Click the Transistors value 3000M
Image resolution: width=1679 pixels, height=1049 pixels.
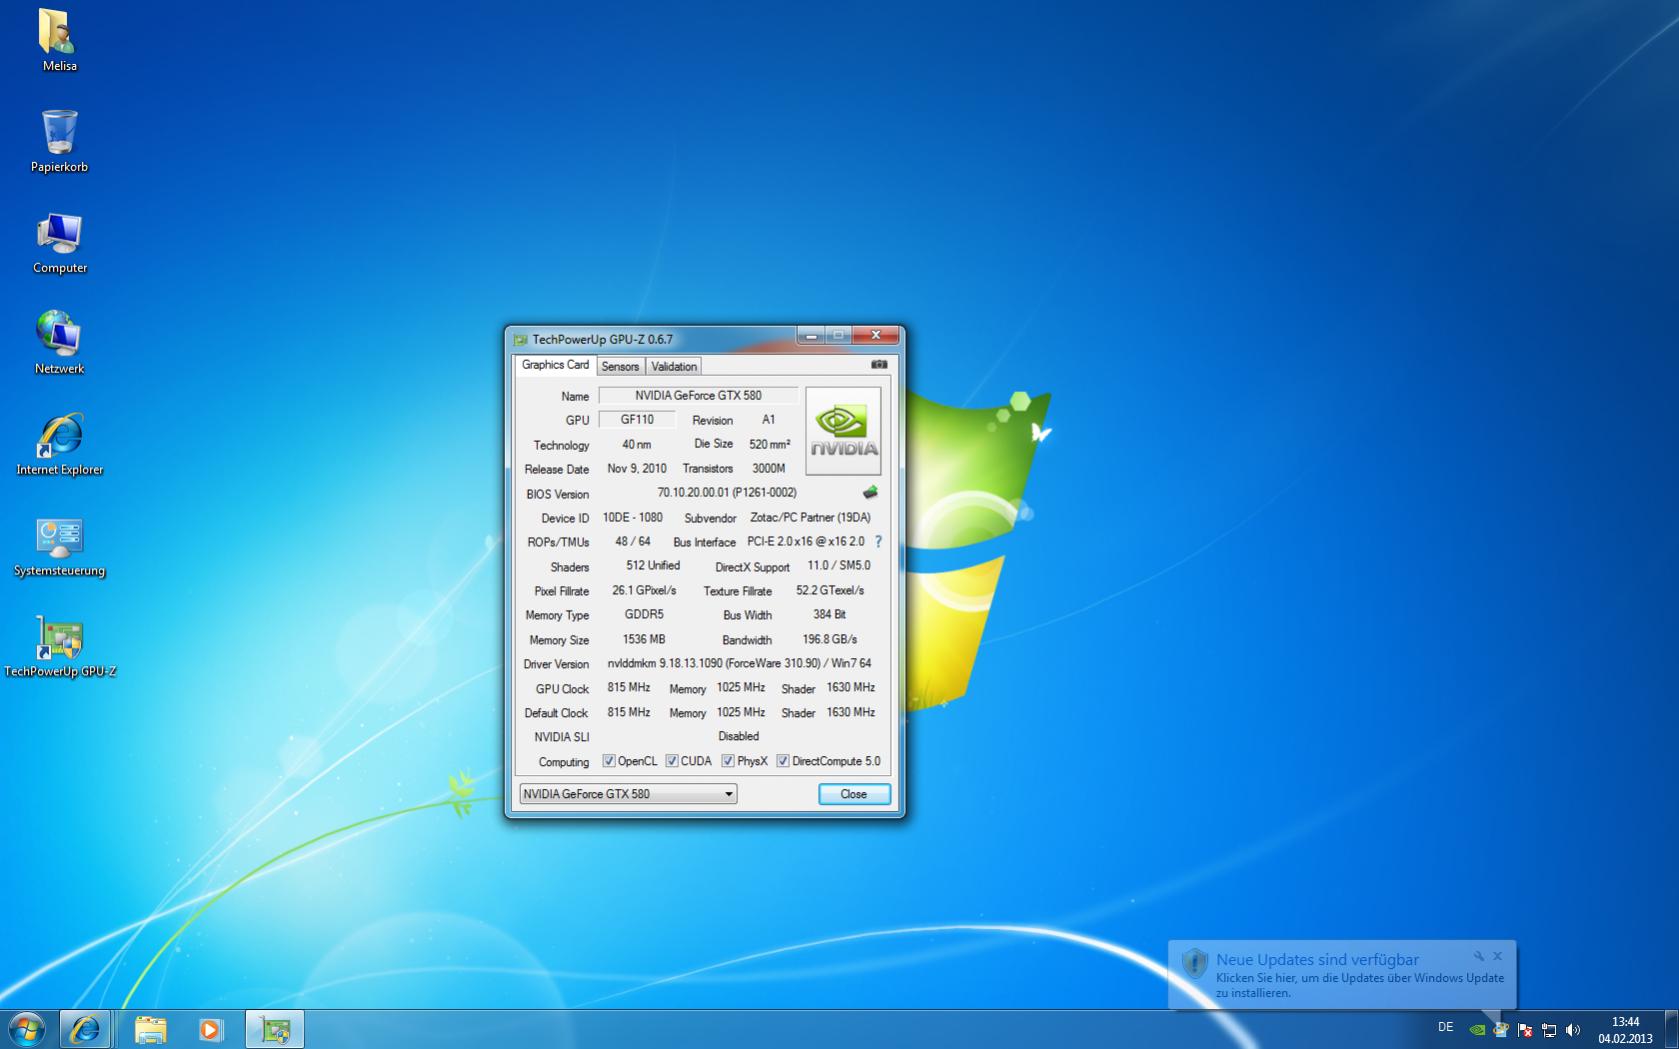[769, 469]
